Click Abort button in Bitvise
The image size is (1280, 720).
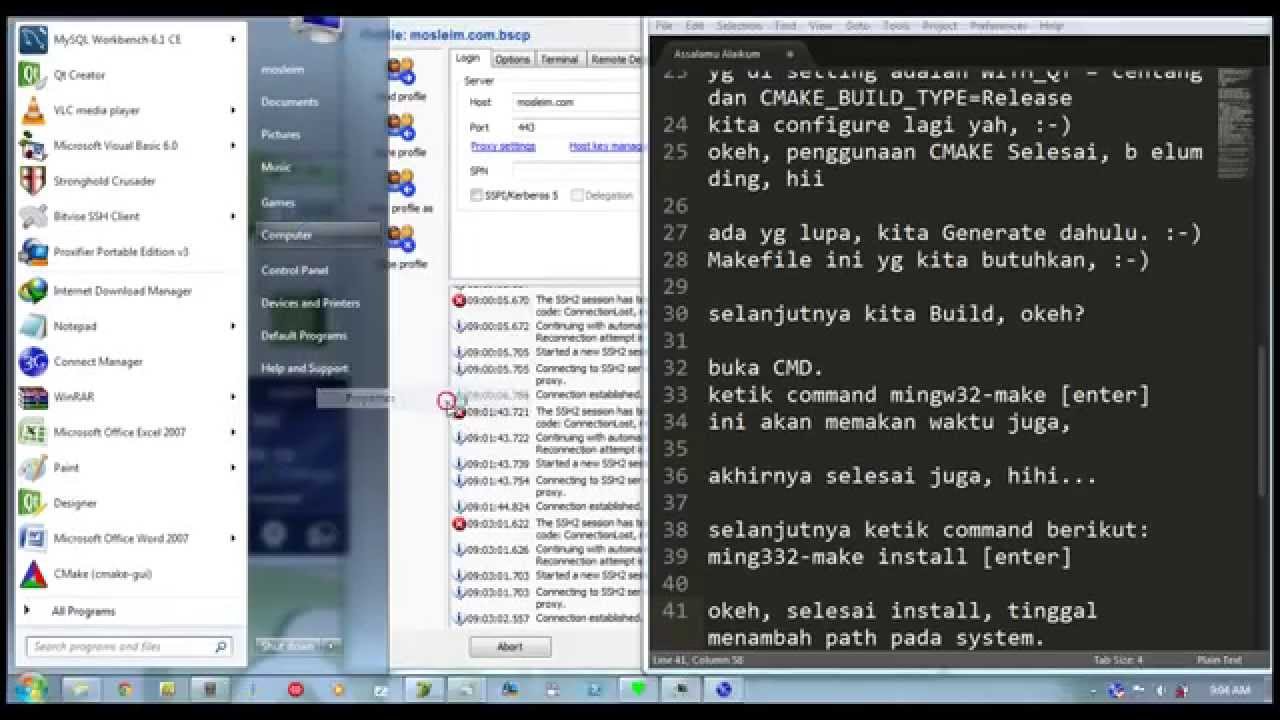[x=510, y=647]
